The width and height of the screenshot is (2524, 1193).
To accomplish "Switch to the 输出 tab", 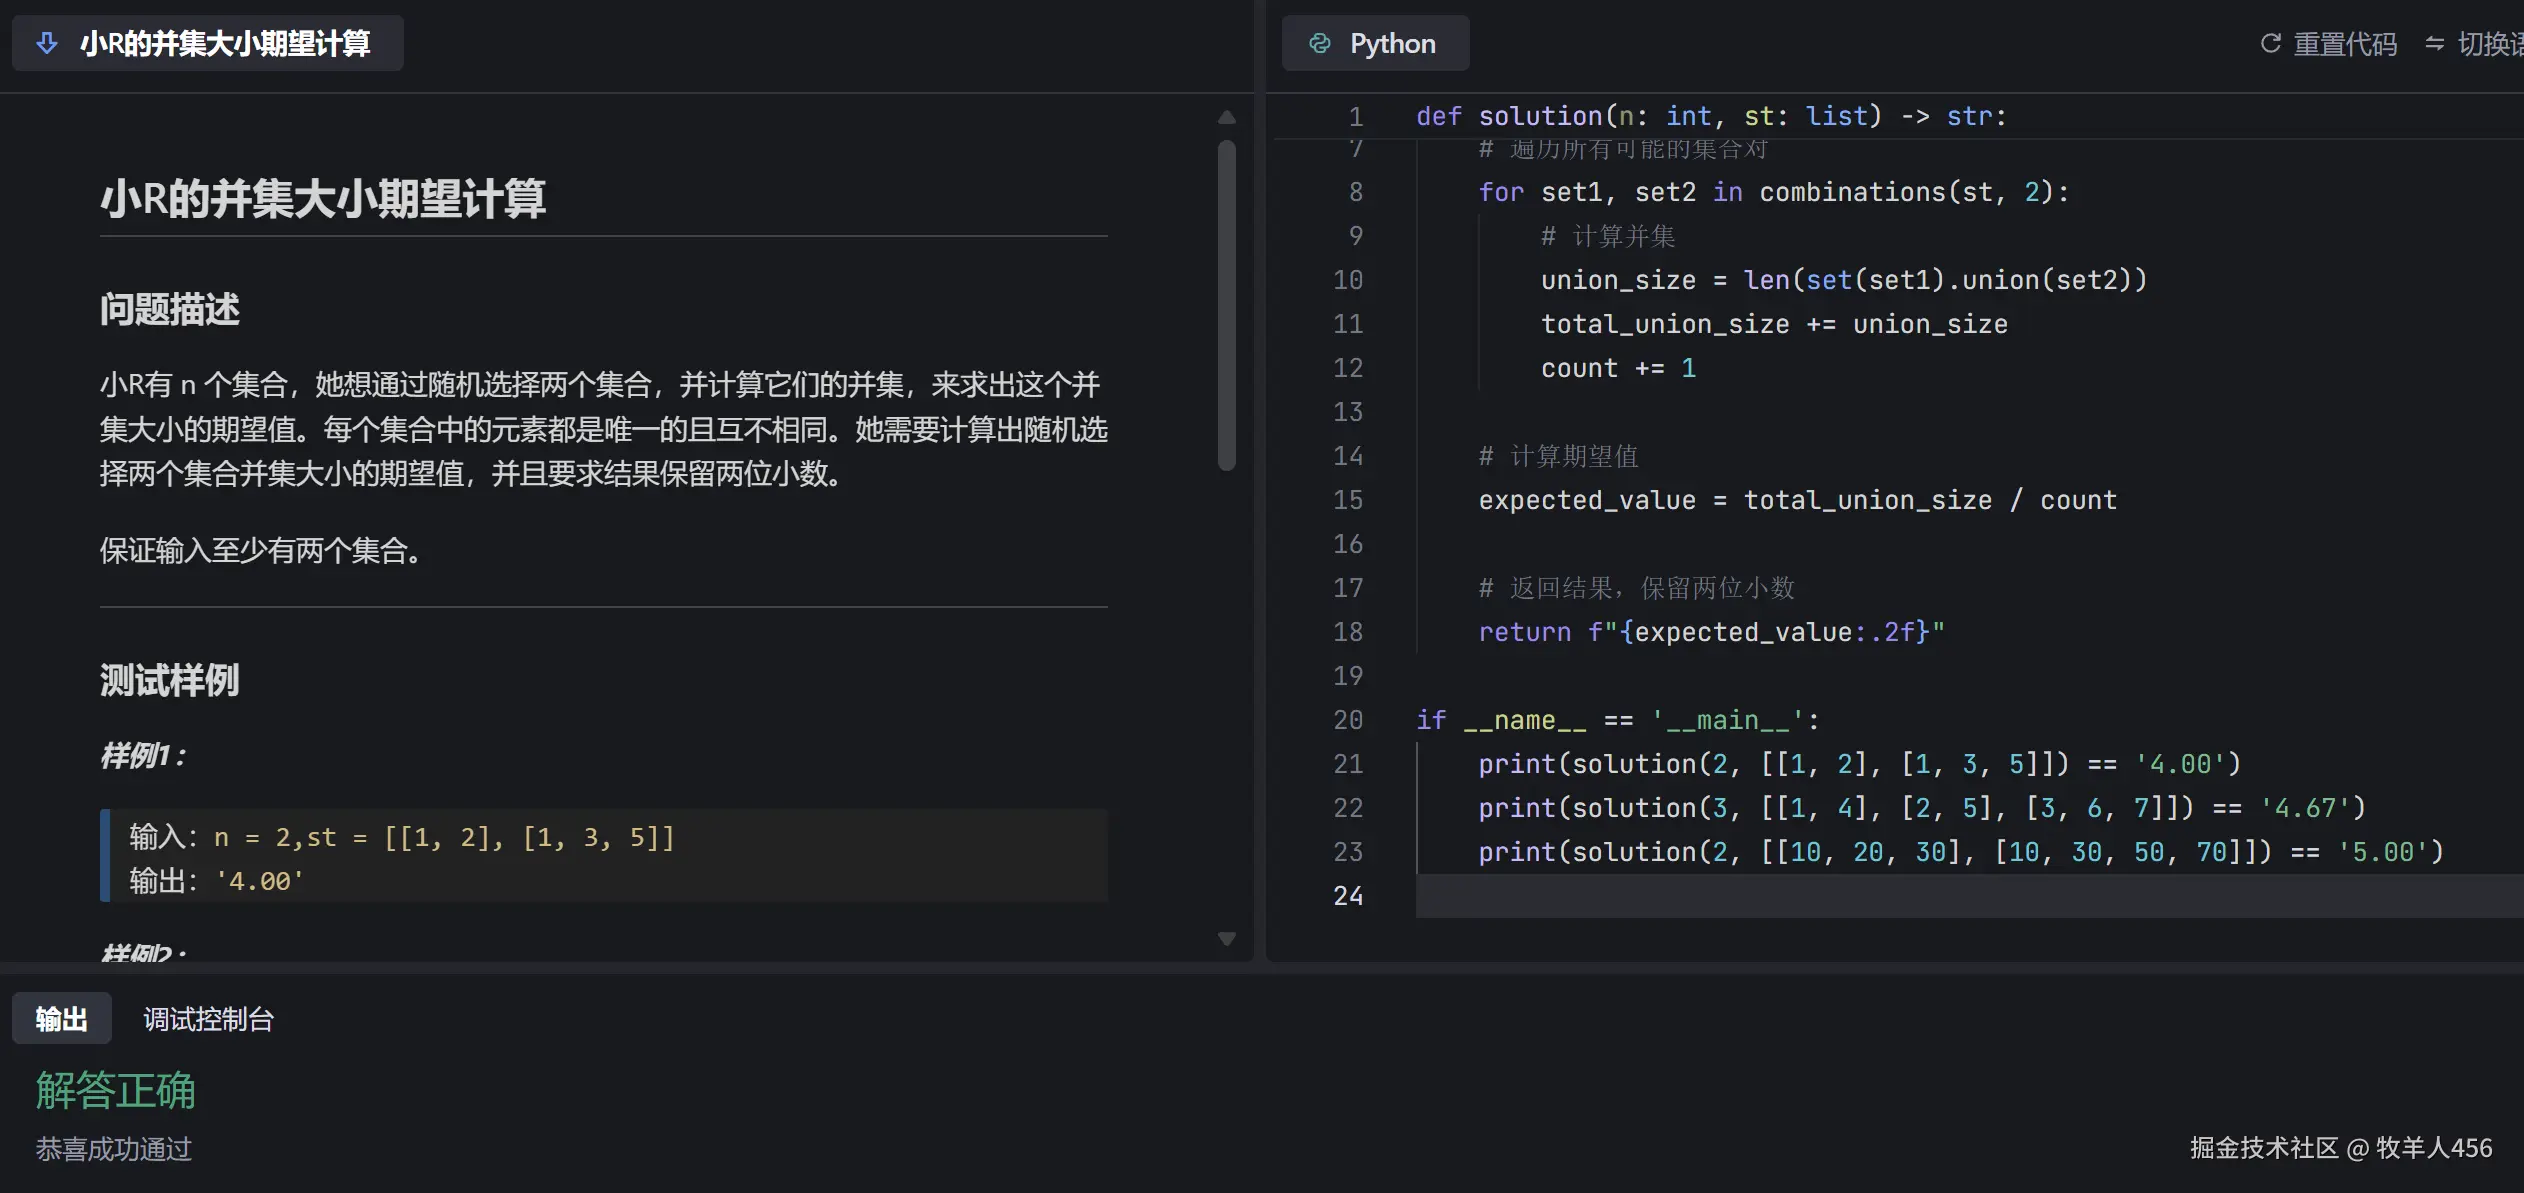I will pos(61,1017).
